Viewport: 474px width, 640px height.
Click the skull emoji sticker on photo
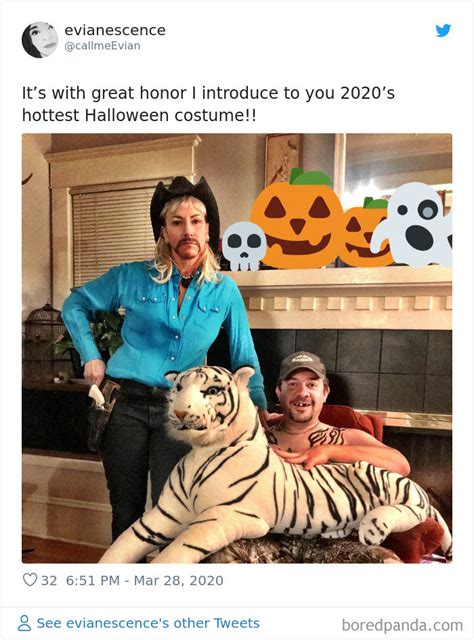click(x=244, y=247)
